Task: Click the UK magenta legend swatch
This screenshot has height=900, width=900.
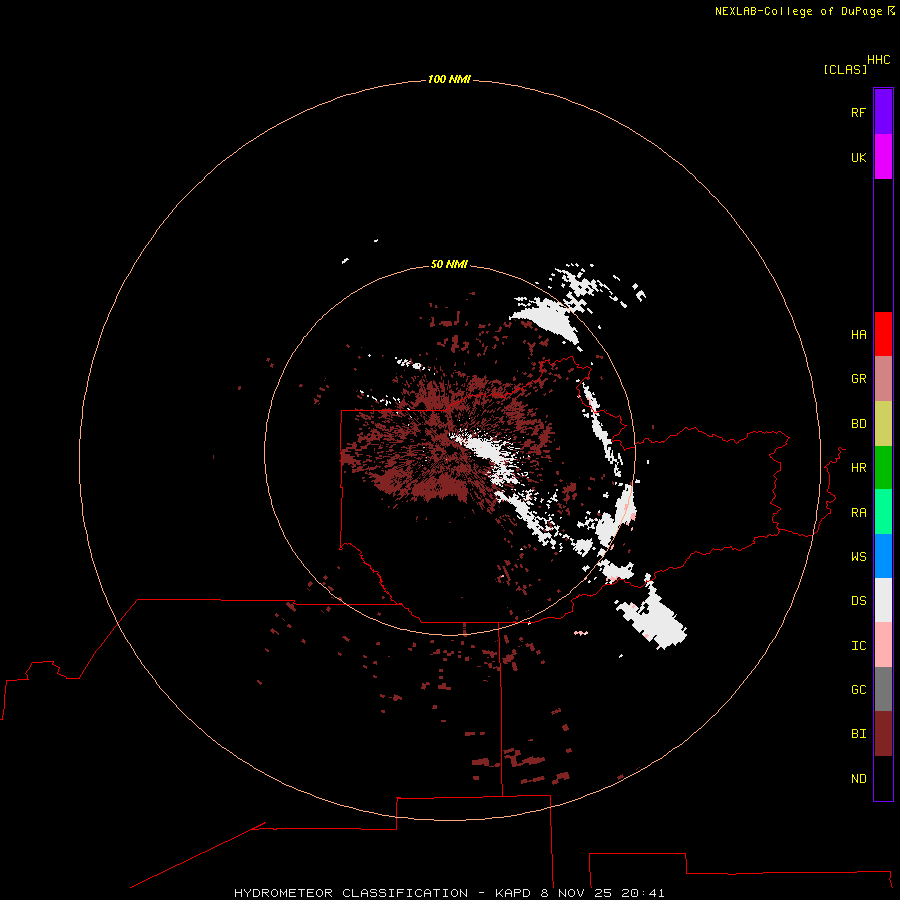Action: coord(883,157)
